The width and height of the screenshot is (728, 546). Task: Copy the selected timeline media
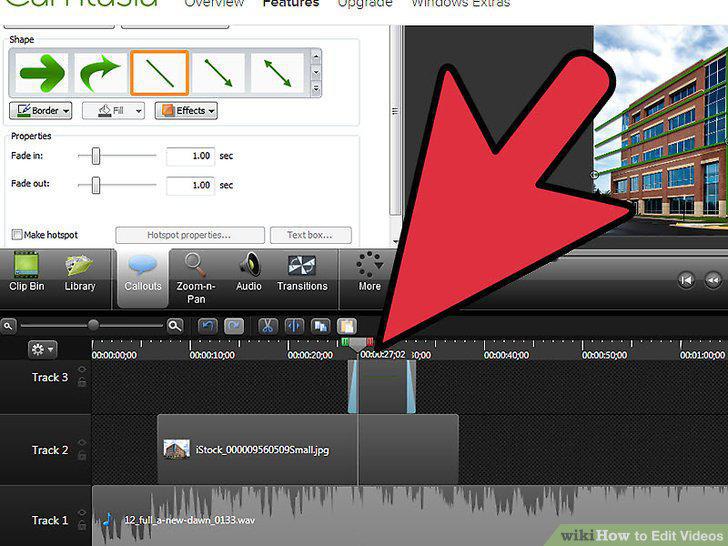click(x=321, y=326)
